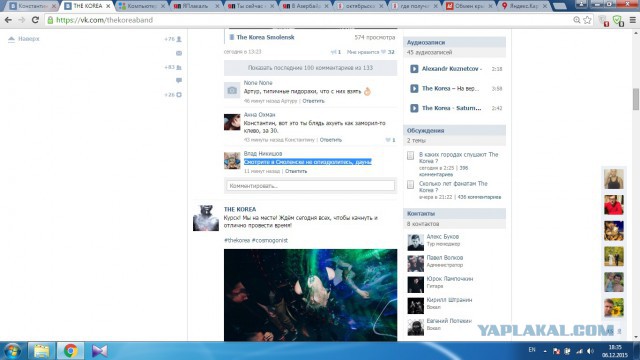Click the Наверх back-to-top link
The height and width of the screenshot is (360, 640).
coord(24,39)
